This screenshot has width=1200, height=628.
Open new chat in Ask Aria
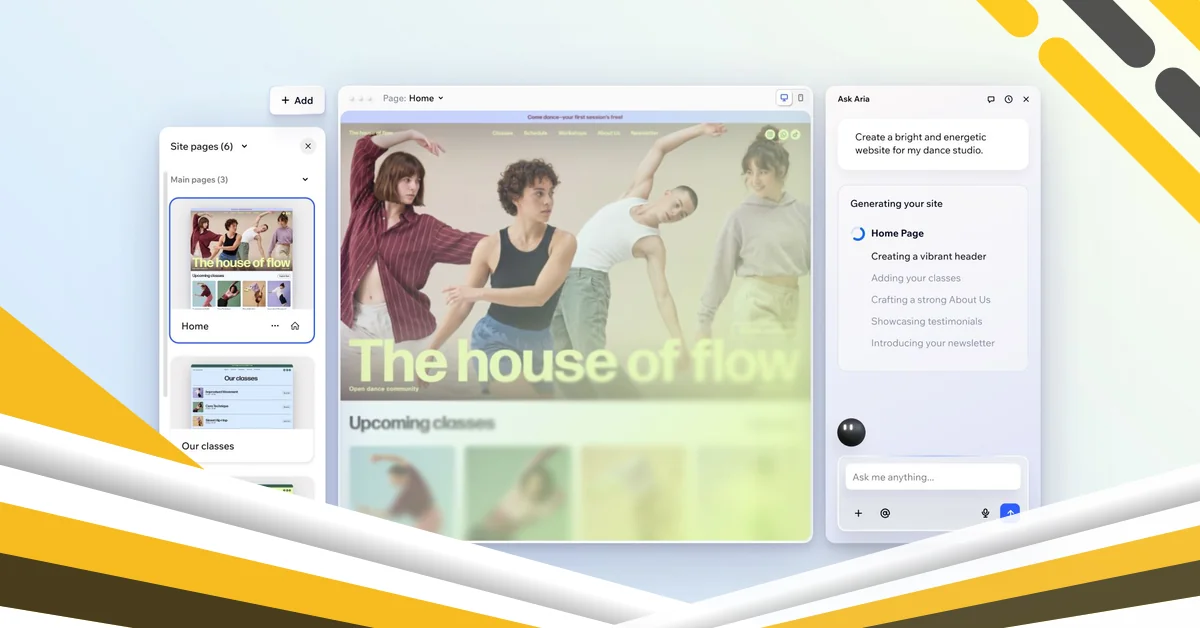click(991, 99)
